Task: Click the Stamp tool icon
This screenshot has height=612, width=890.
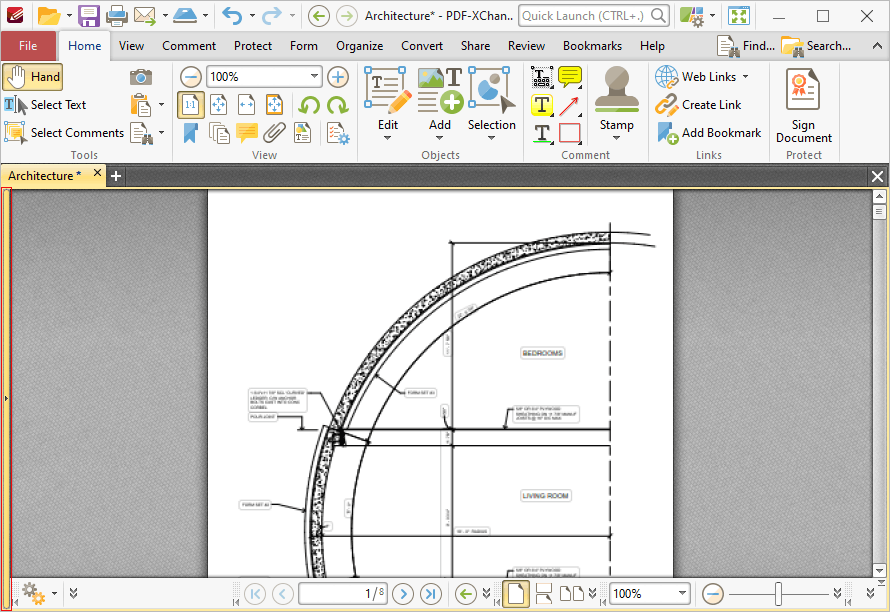Action: click(x=616, y=89)
